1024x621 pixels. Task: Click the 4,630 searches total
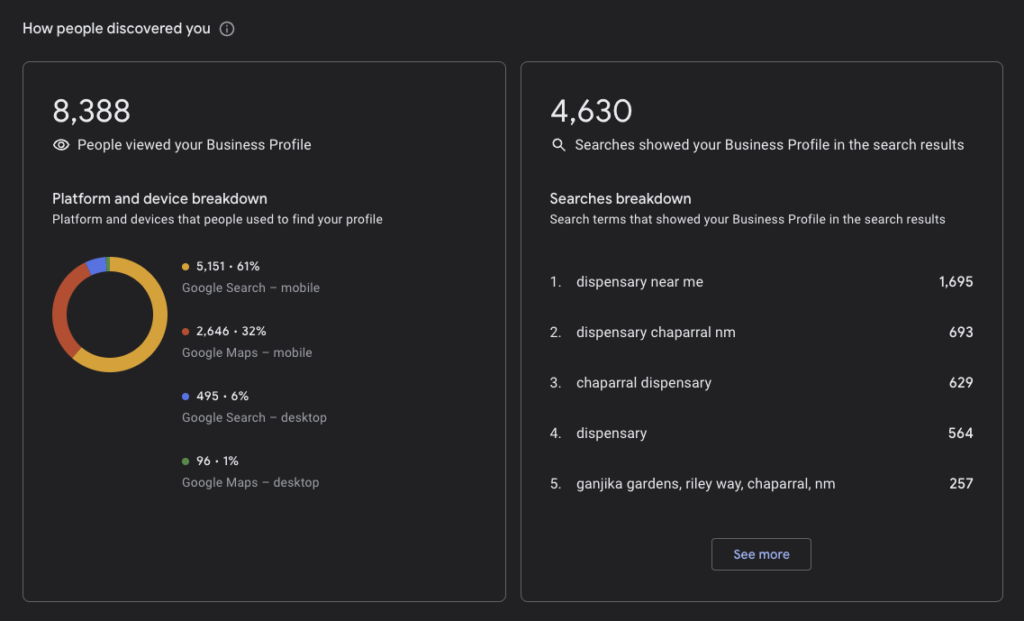pos(590,111)
